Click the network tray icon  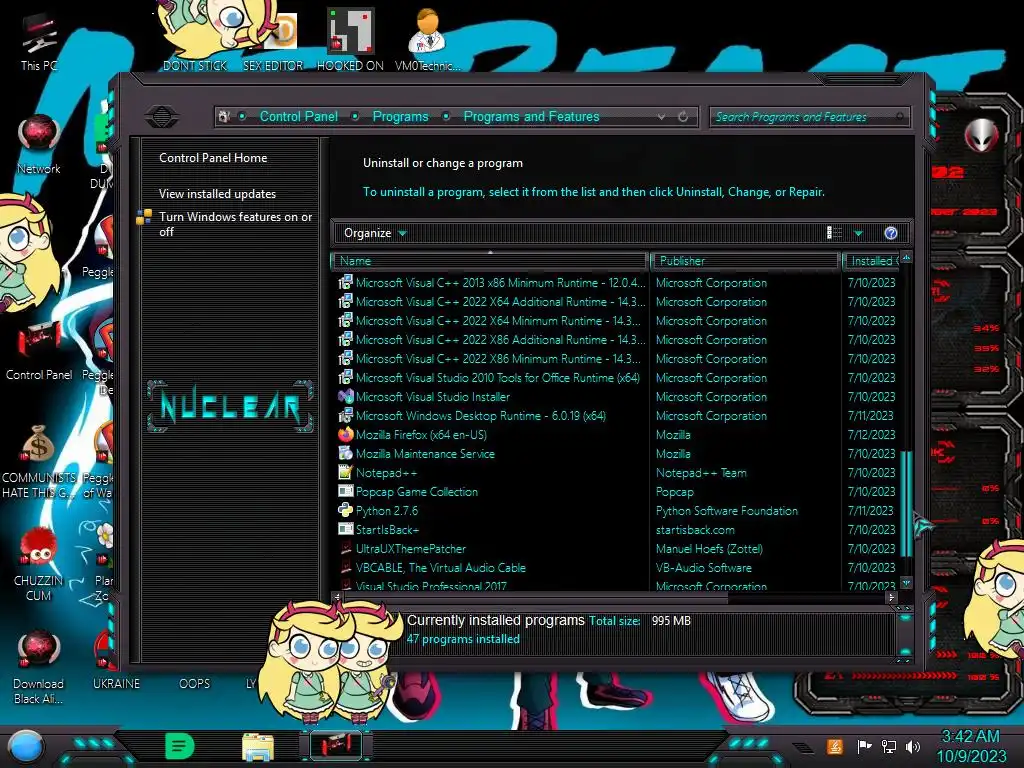[888, 746]
